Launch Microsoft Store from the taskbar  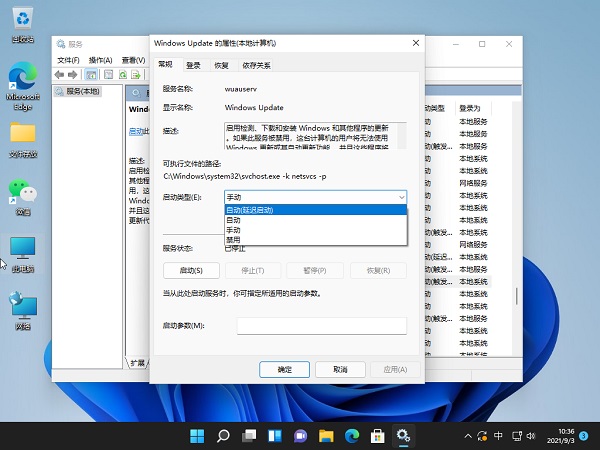pos(377,436)
